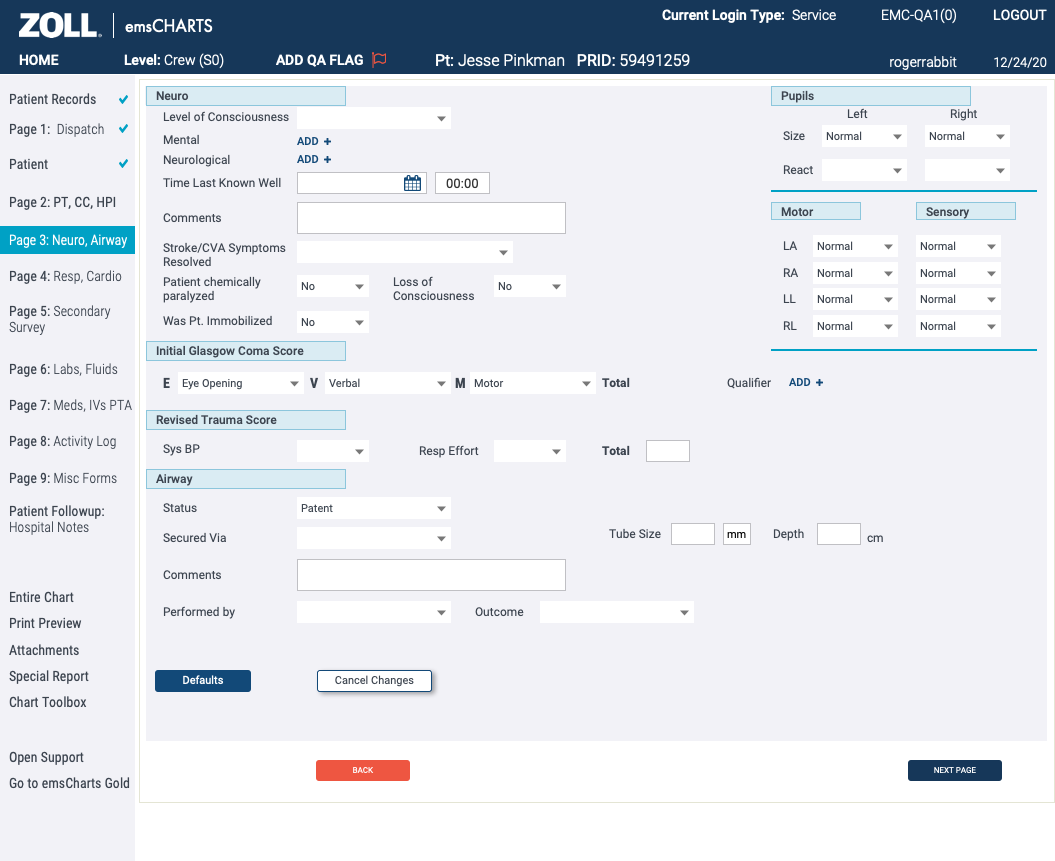Open Page 1: Dispatch
Image resolution: width=1055 pixels, height=861 pixels.
pos(57,129)
